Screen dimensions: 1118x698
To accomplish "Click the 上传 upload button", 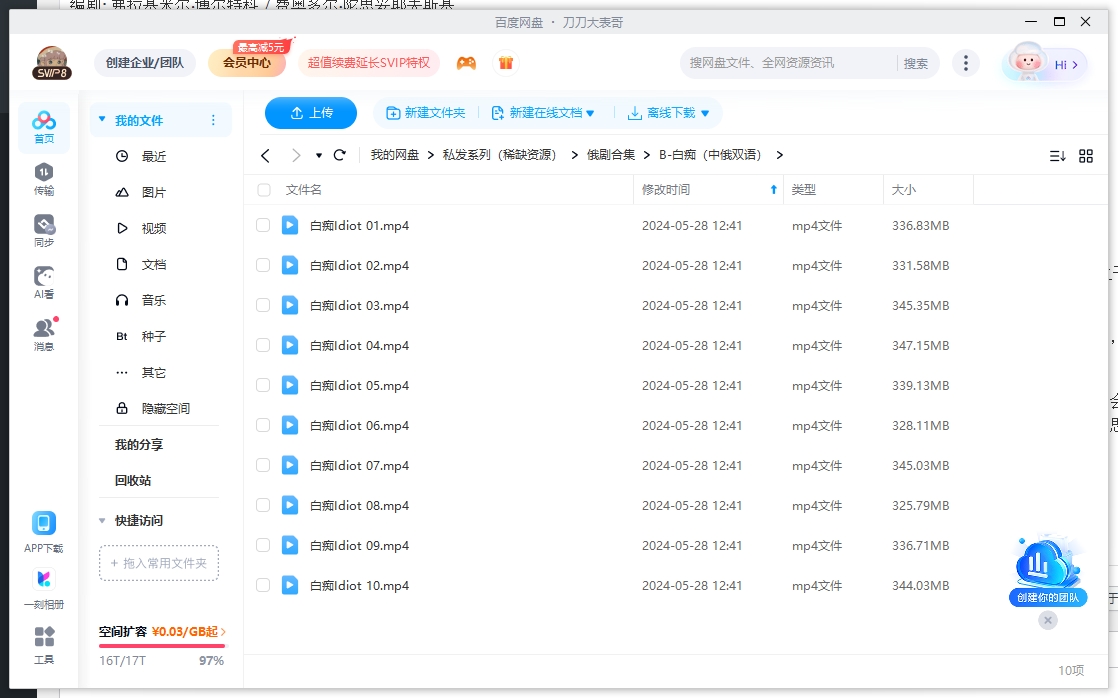I will pos(310,113).
